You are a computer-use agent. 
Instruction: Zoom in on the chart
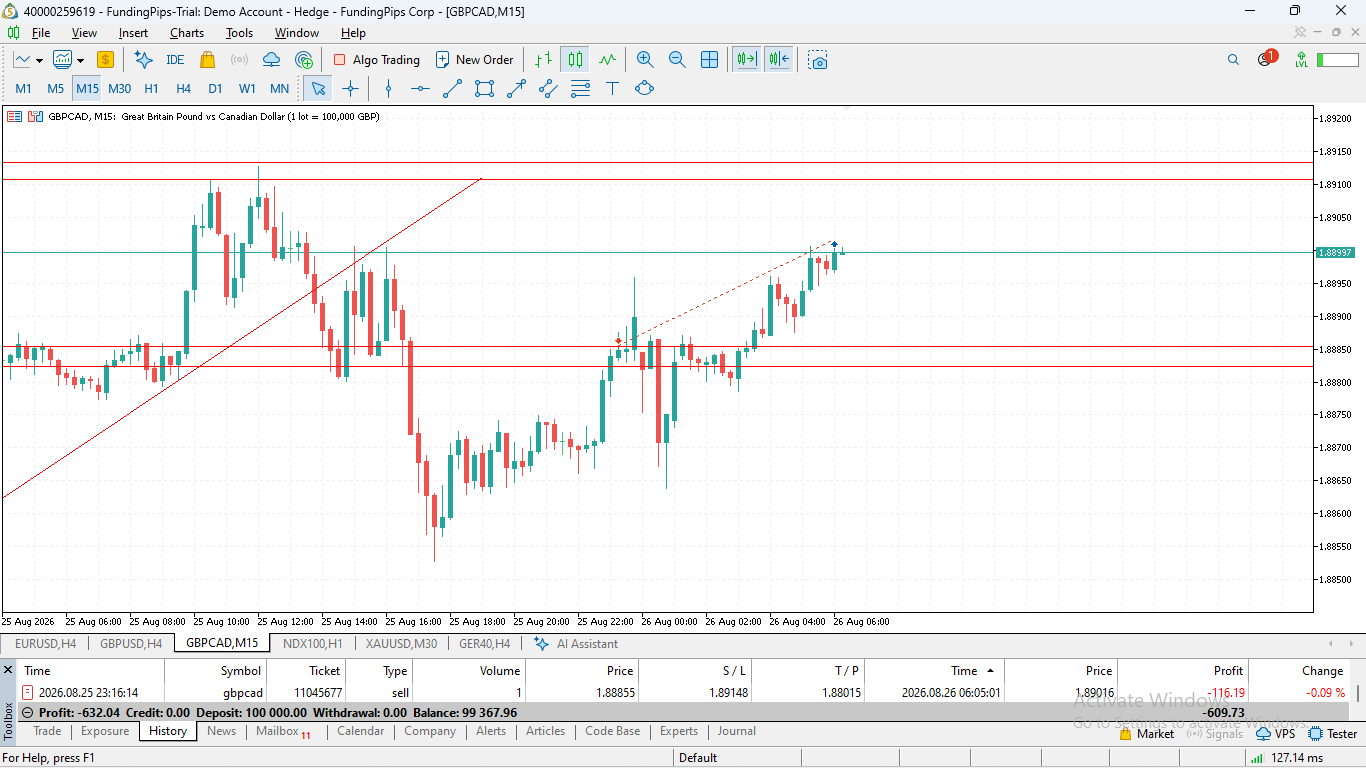[x=645, y=60]
